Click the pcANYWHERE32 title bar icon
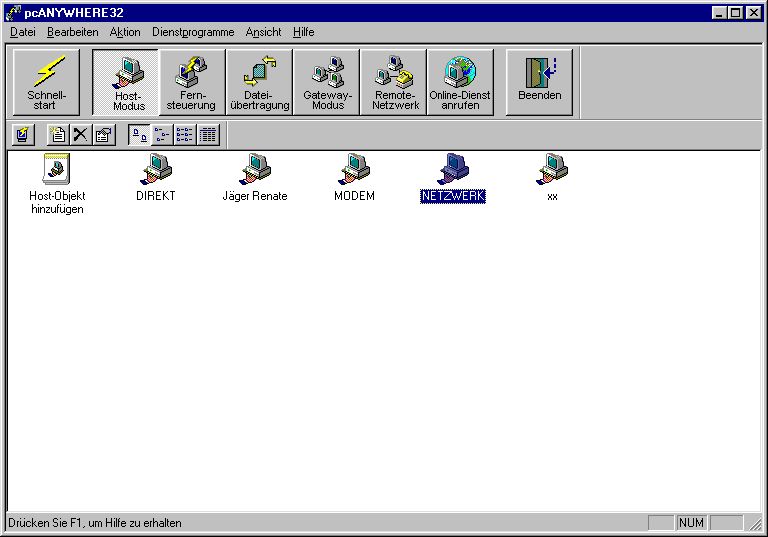768x537 pixels. (13, 13)
